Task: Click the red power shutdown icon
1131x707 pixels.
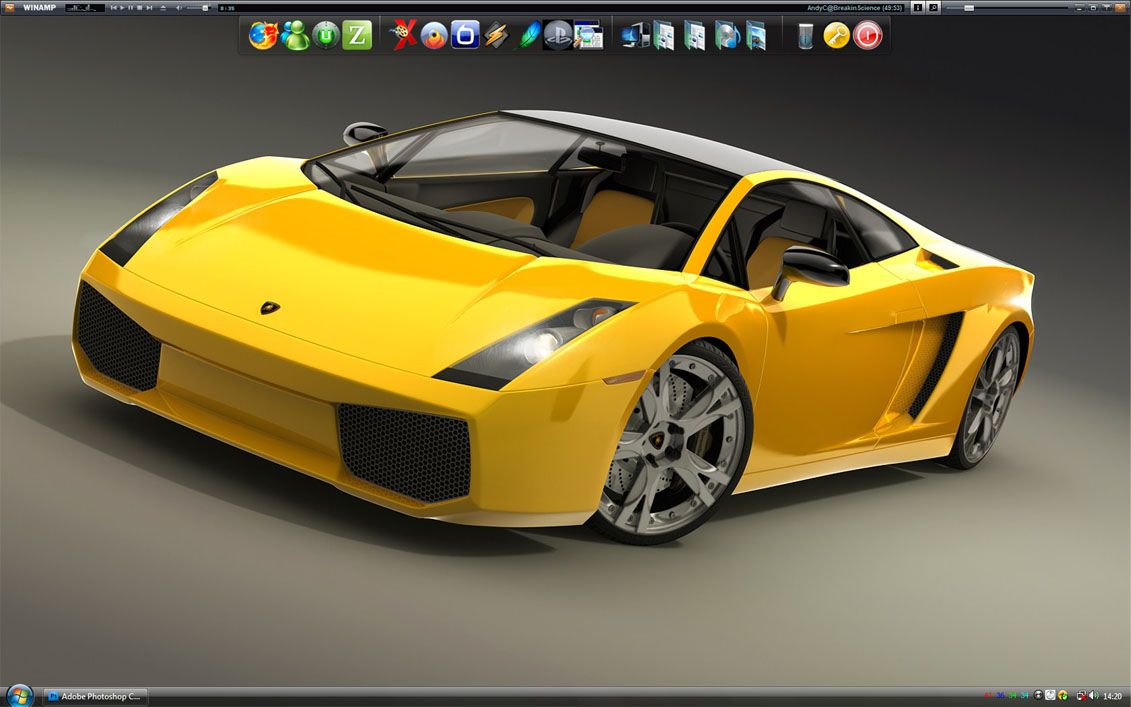Action: coord(868,35)
